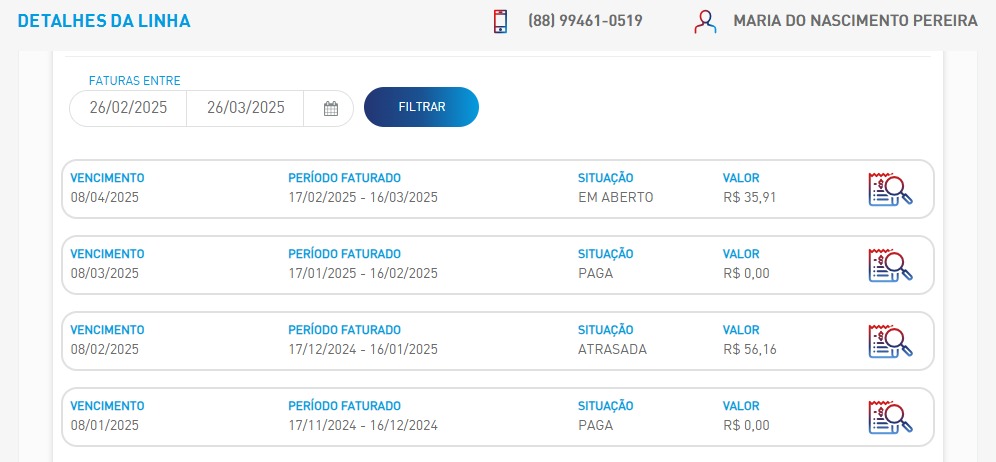Click due date 08/01/2025 in last row
This screenshot has height=462, width=996.
coord(104,426)
